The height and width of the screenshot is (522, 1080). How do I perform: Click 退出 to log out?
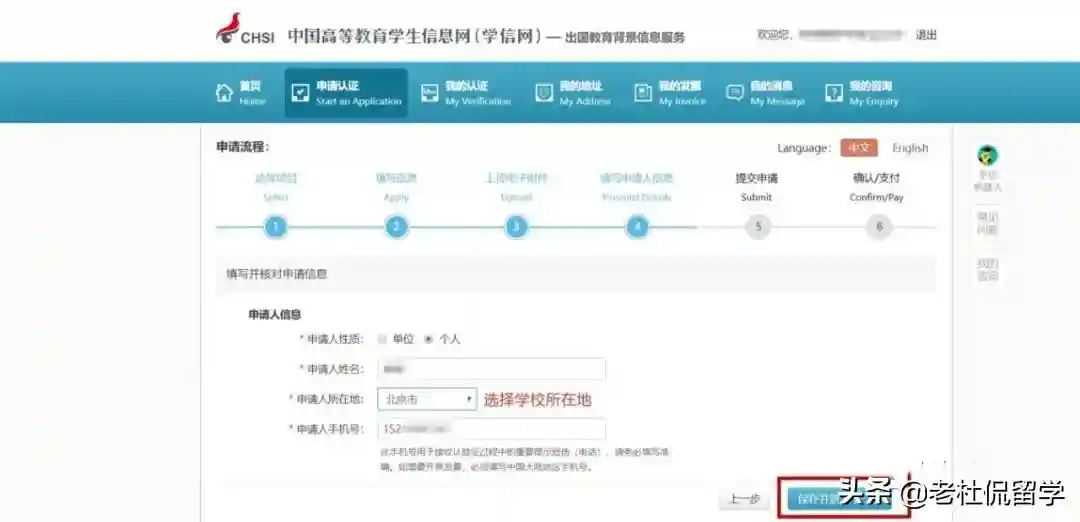click(x=926, y=35)
